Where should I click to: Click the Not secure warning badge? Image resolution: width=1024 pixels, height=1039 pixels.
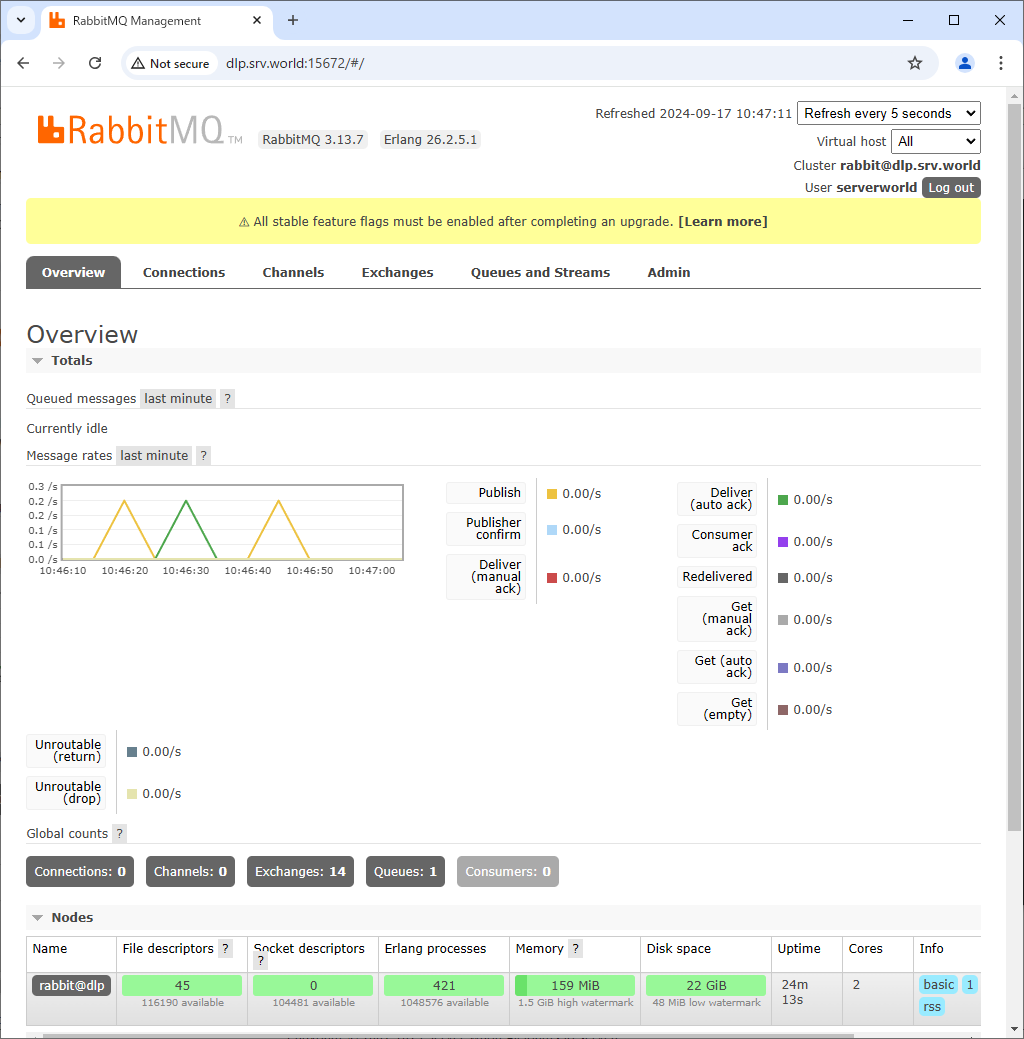click(x=170, y=64)
